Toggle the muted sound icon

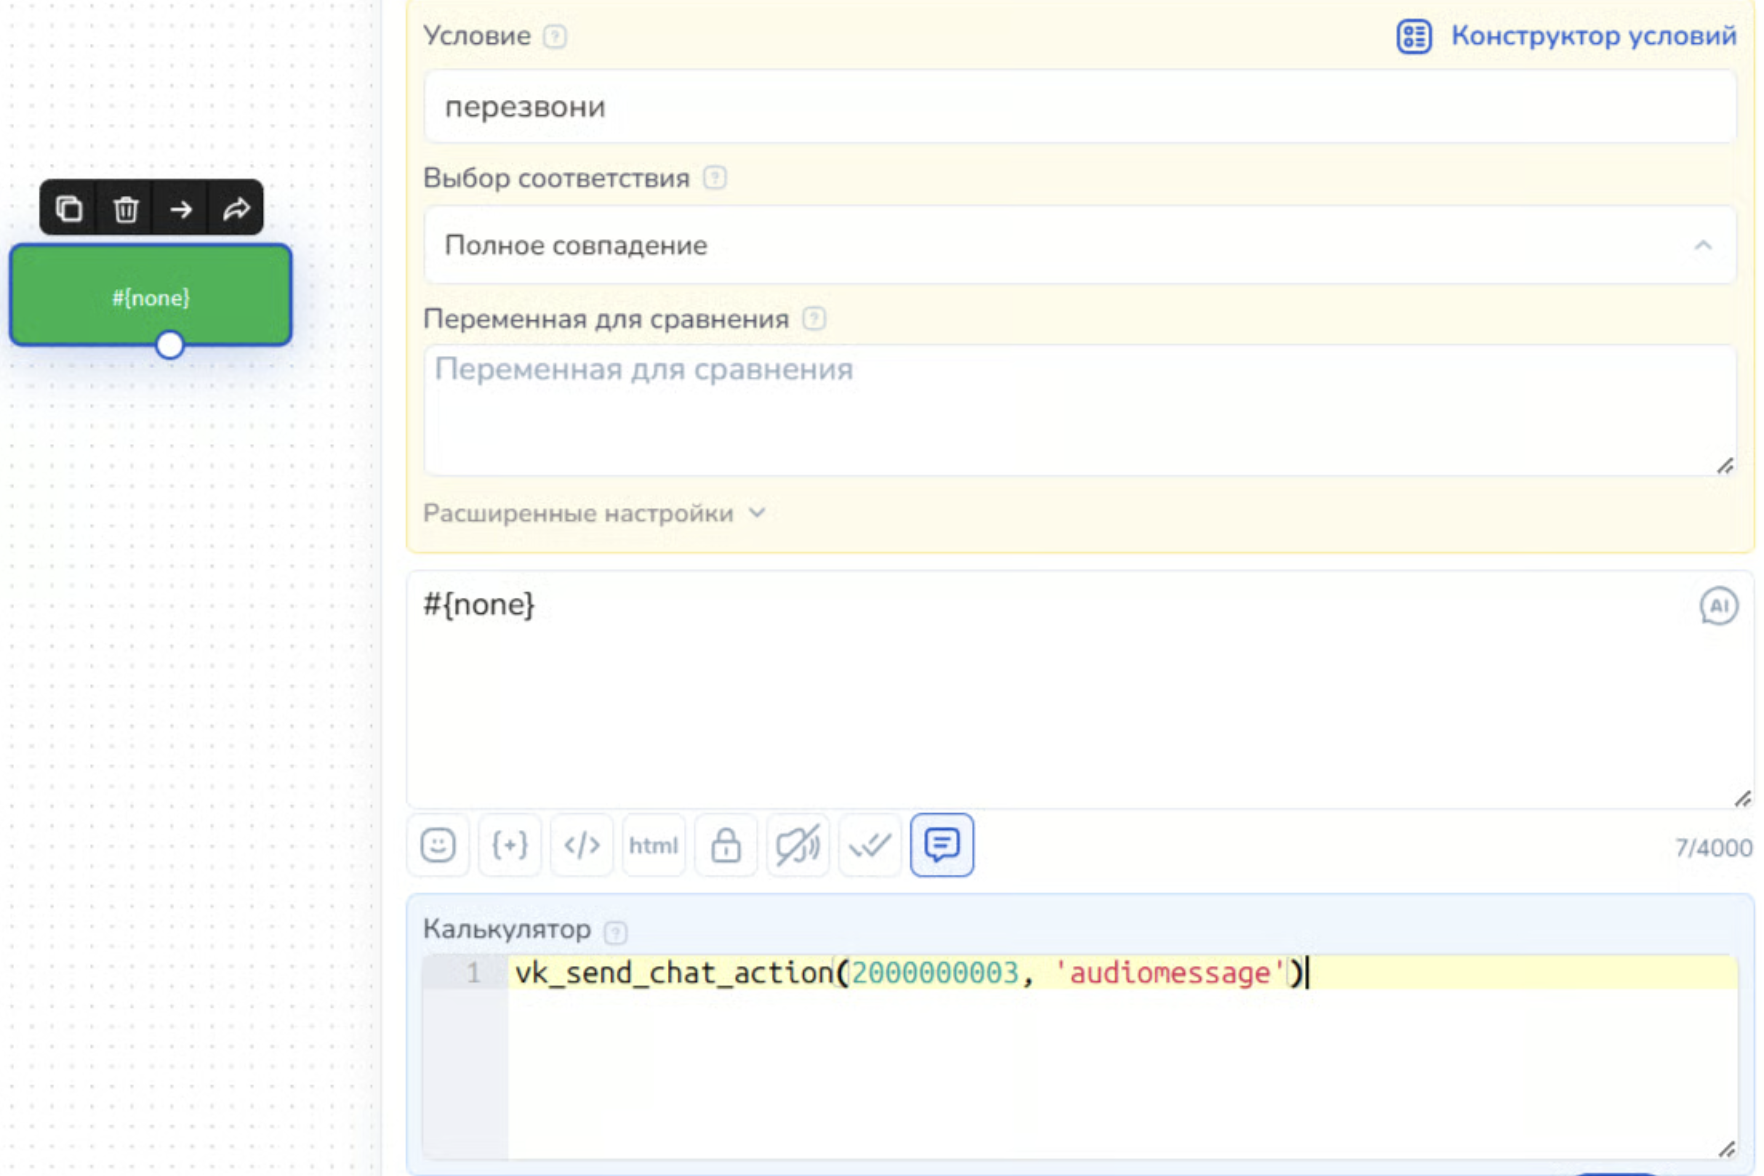pos(797,846)
